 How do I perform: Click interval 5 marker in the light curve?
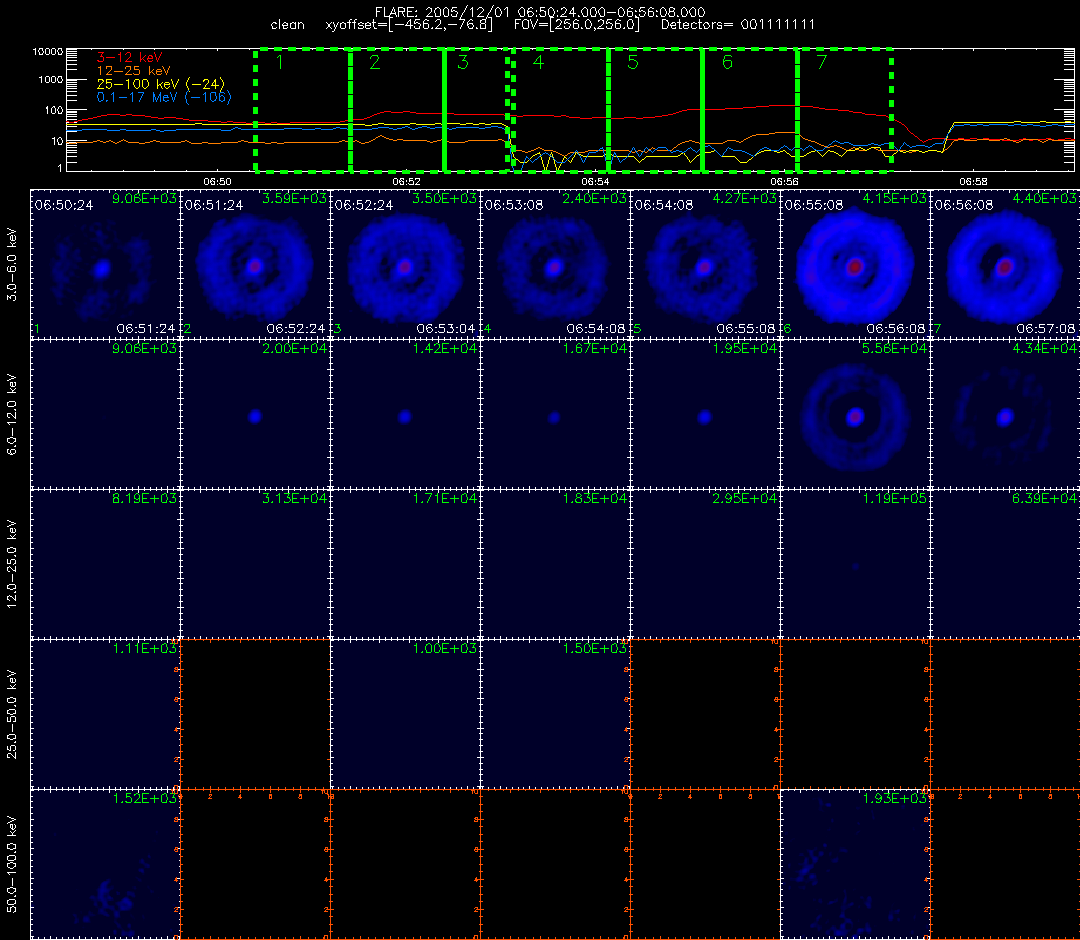633,63
